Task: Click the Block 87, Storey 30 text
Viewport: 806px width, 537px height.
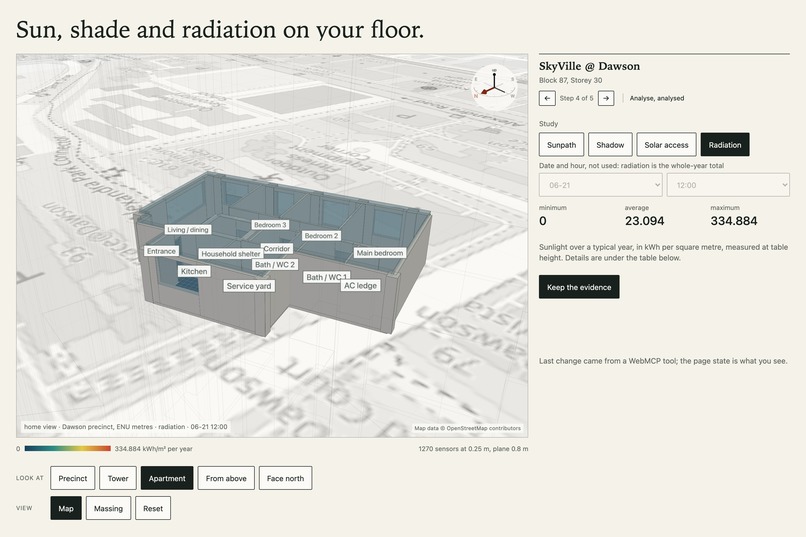Action: coord(571,80)
